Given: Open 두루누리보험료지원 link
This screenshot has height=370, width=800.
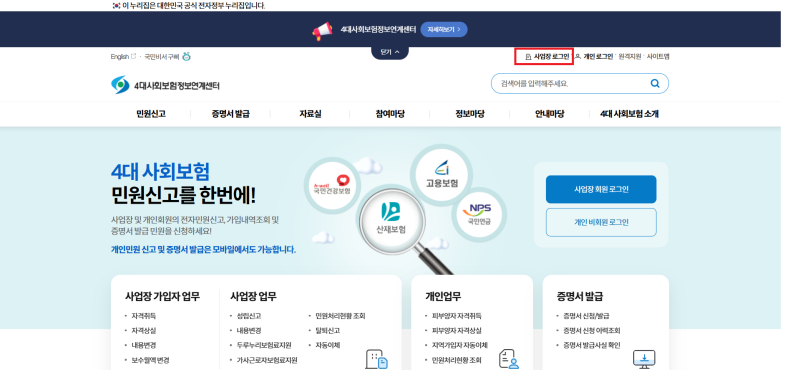Looking at the screenshot, I should [x=264, y=346].
